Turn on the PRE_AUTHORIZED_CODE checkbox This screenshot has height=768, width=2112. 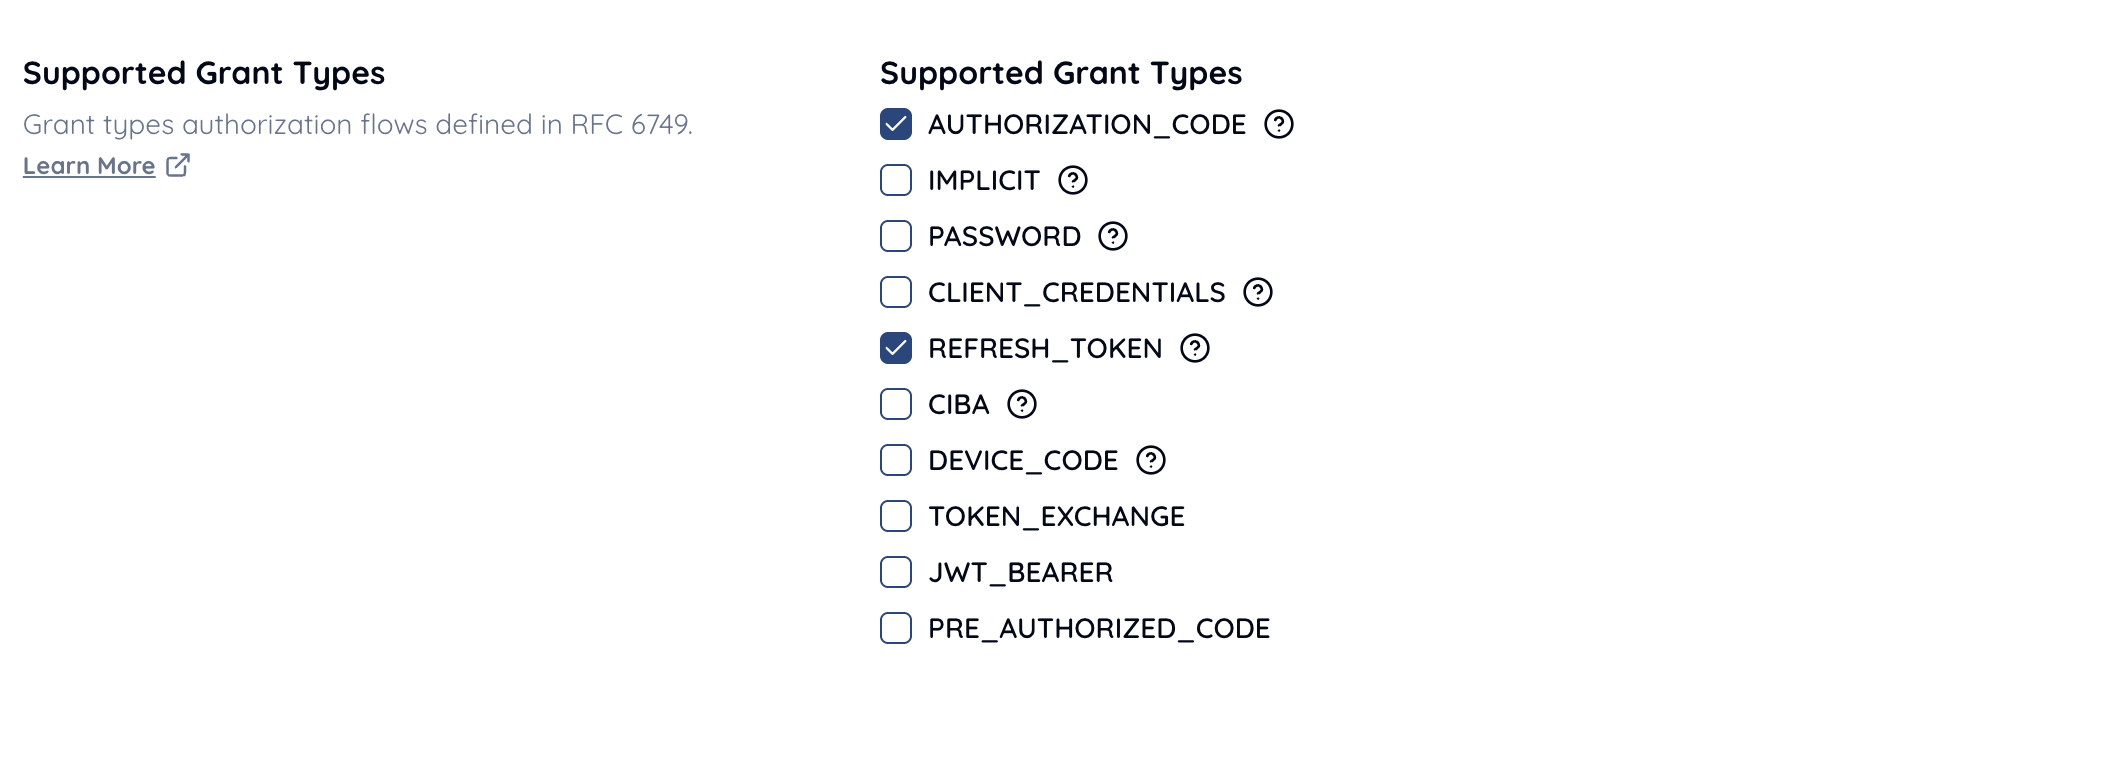[896, 628]
